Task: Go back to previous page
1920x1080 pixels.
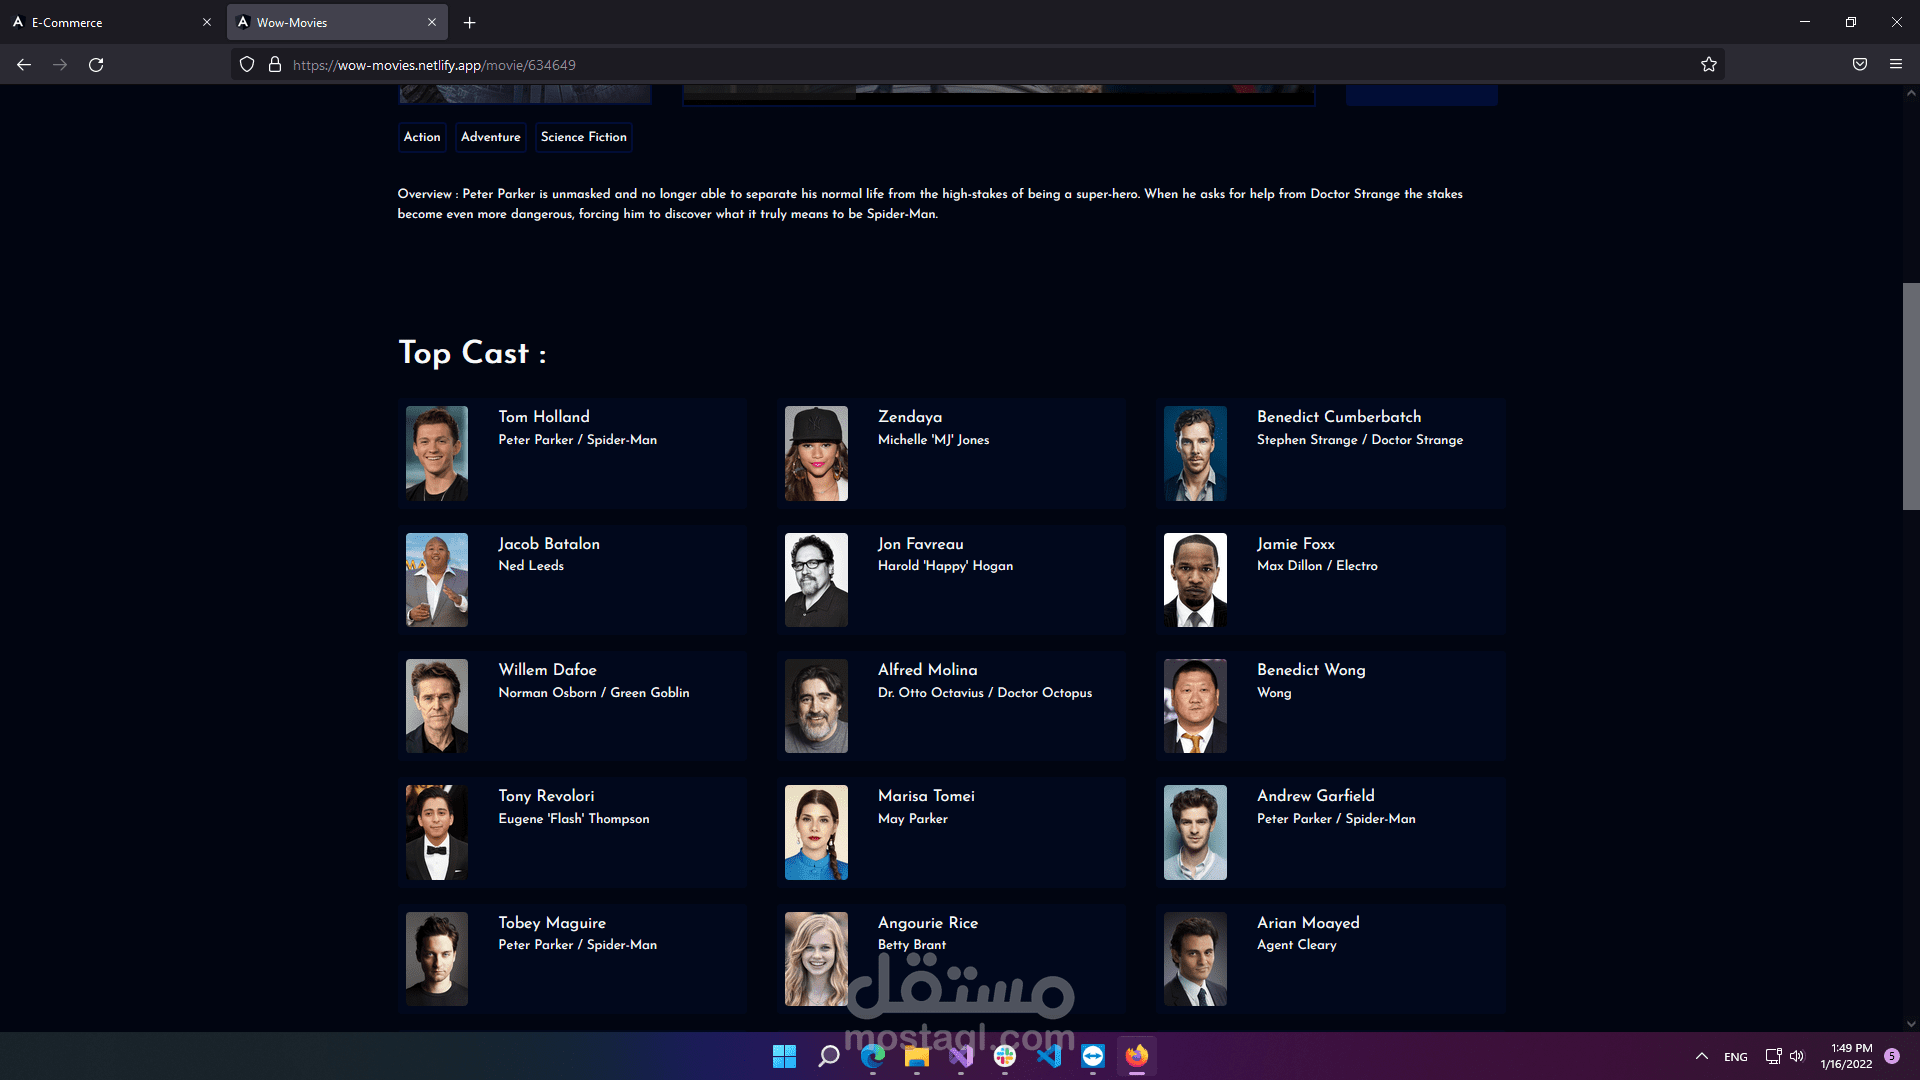Action: (24, 65)
